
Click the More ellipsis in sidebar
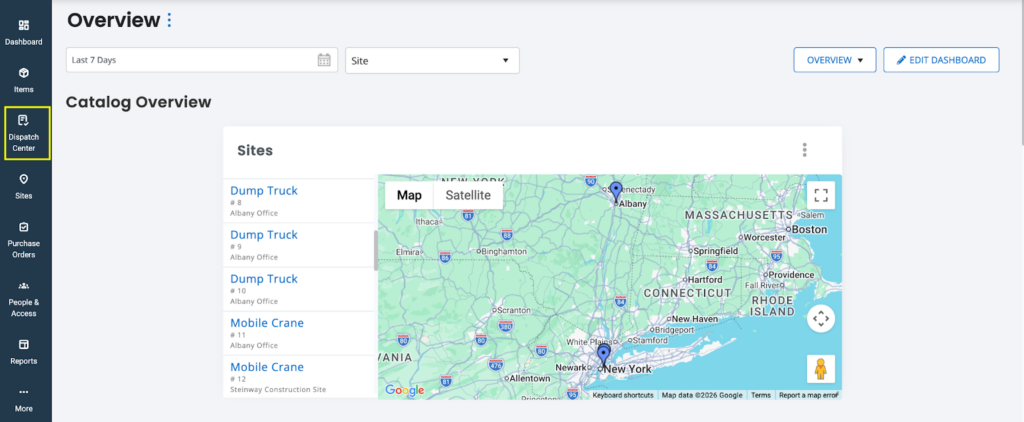pyautogui.click(x=24, y=398)
